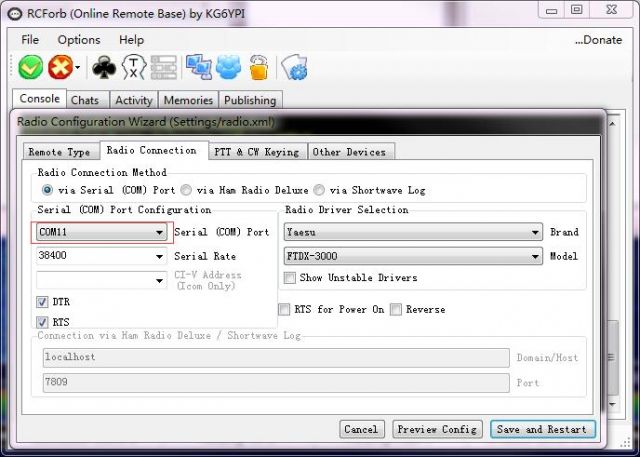
Task: Click the Cancel button
Action: coord(362,429)
